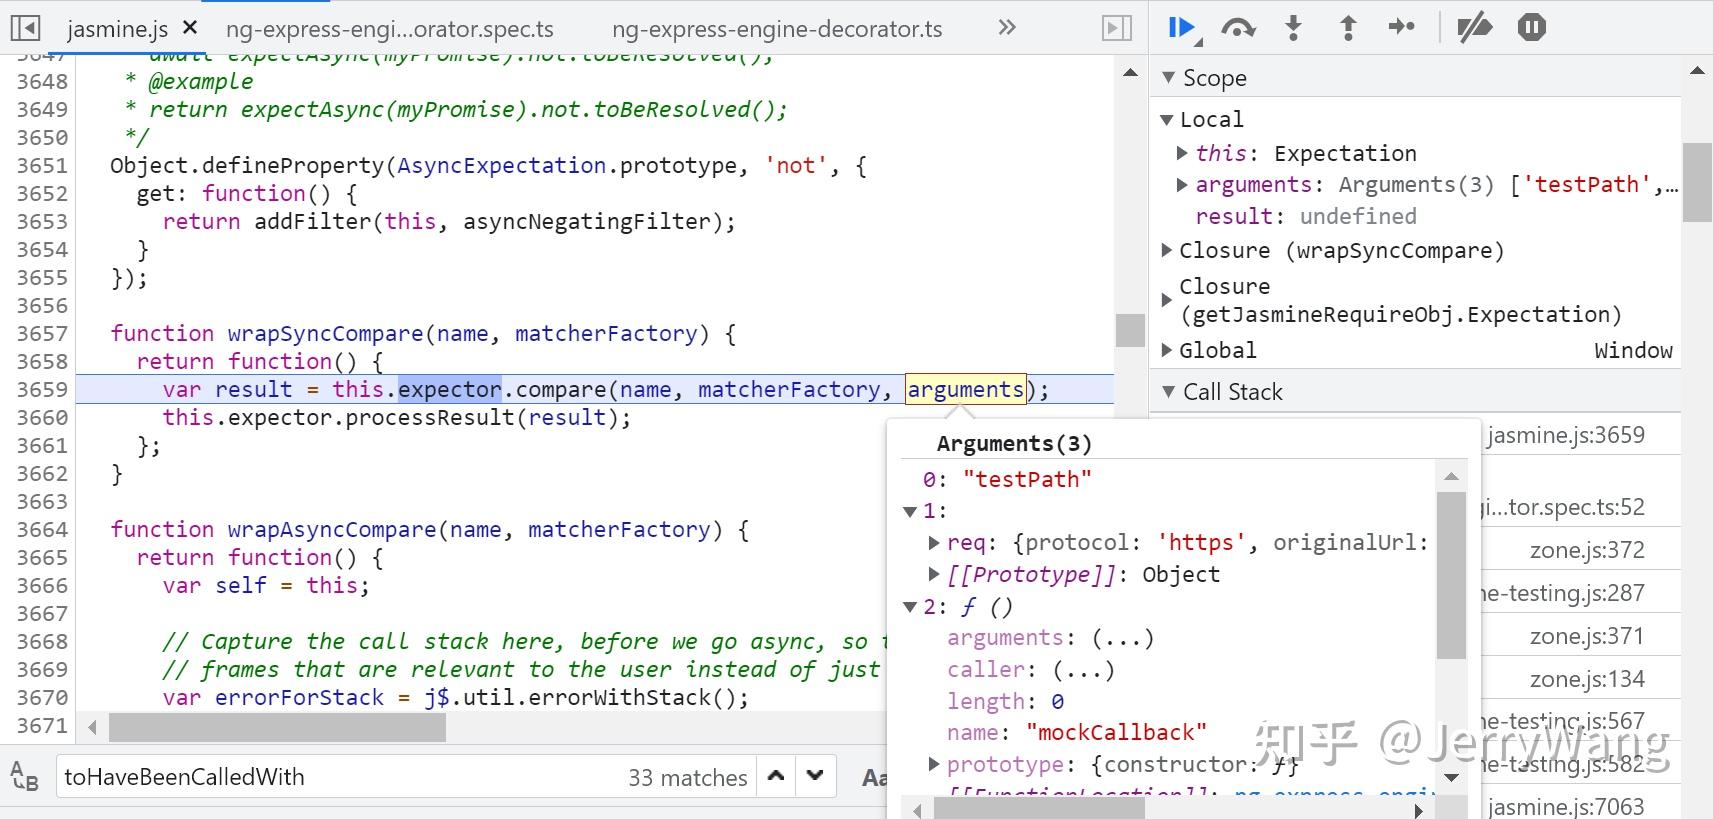Jump to next search match
This screenshot has width=1713, height=819.
pyautogui.click(x=815, y=776)
